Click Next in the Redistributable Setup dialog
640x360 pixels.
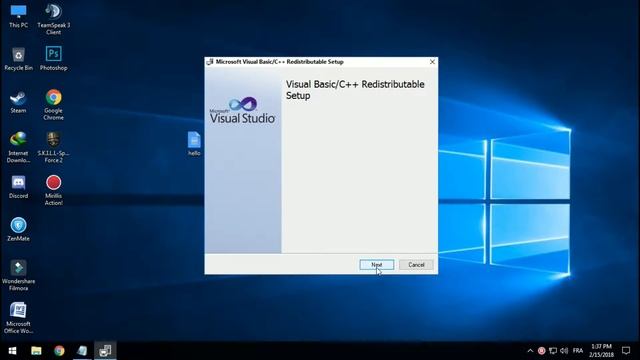pyautogui.click(x=377, y=265)
